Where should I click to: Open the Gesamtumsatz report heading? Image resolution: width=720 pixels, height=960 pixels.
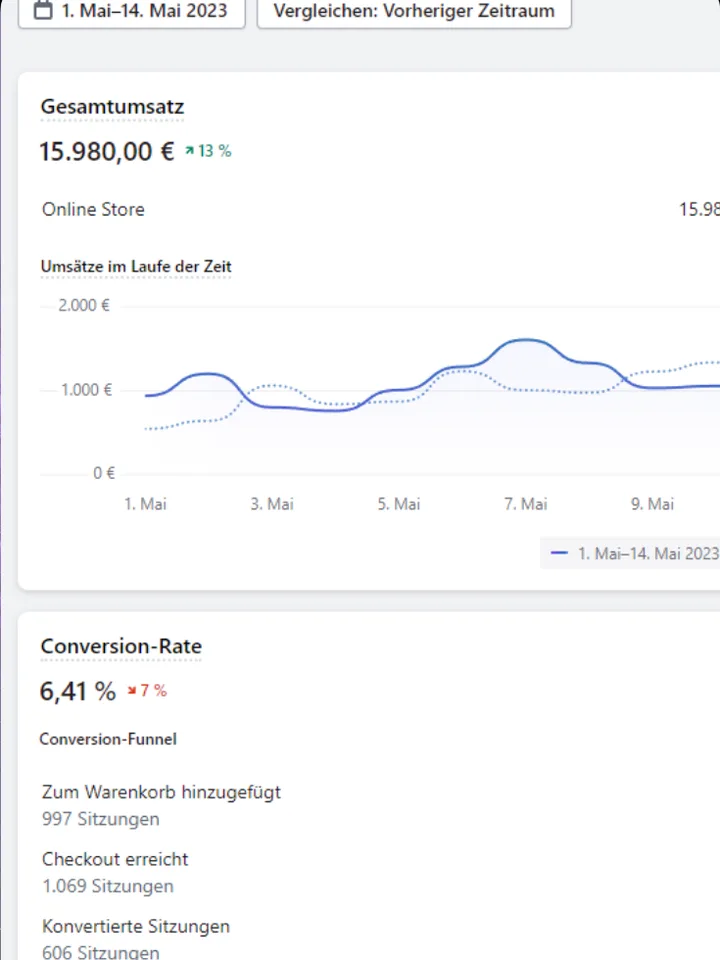(112, 107)
